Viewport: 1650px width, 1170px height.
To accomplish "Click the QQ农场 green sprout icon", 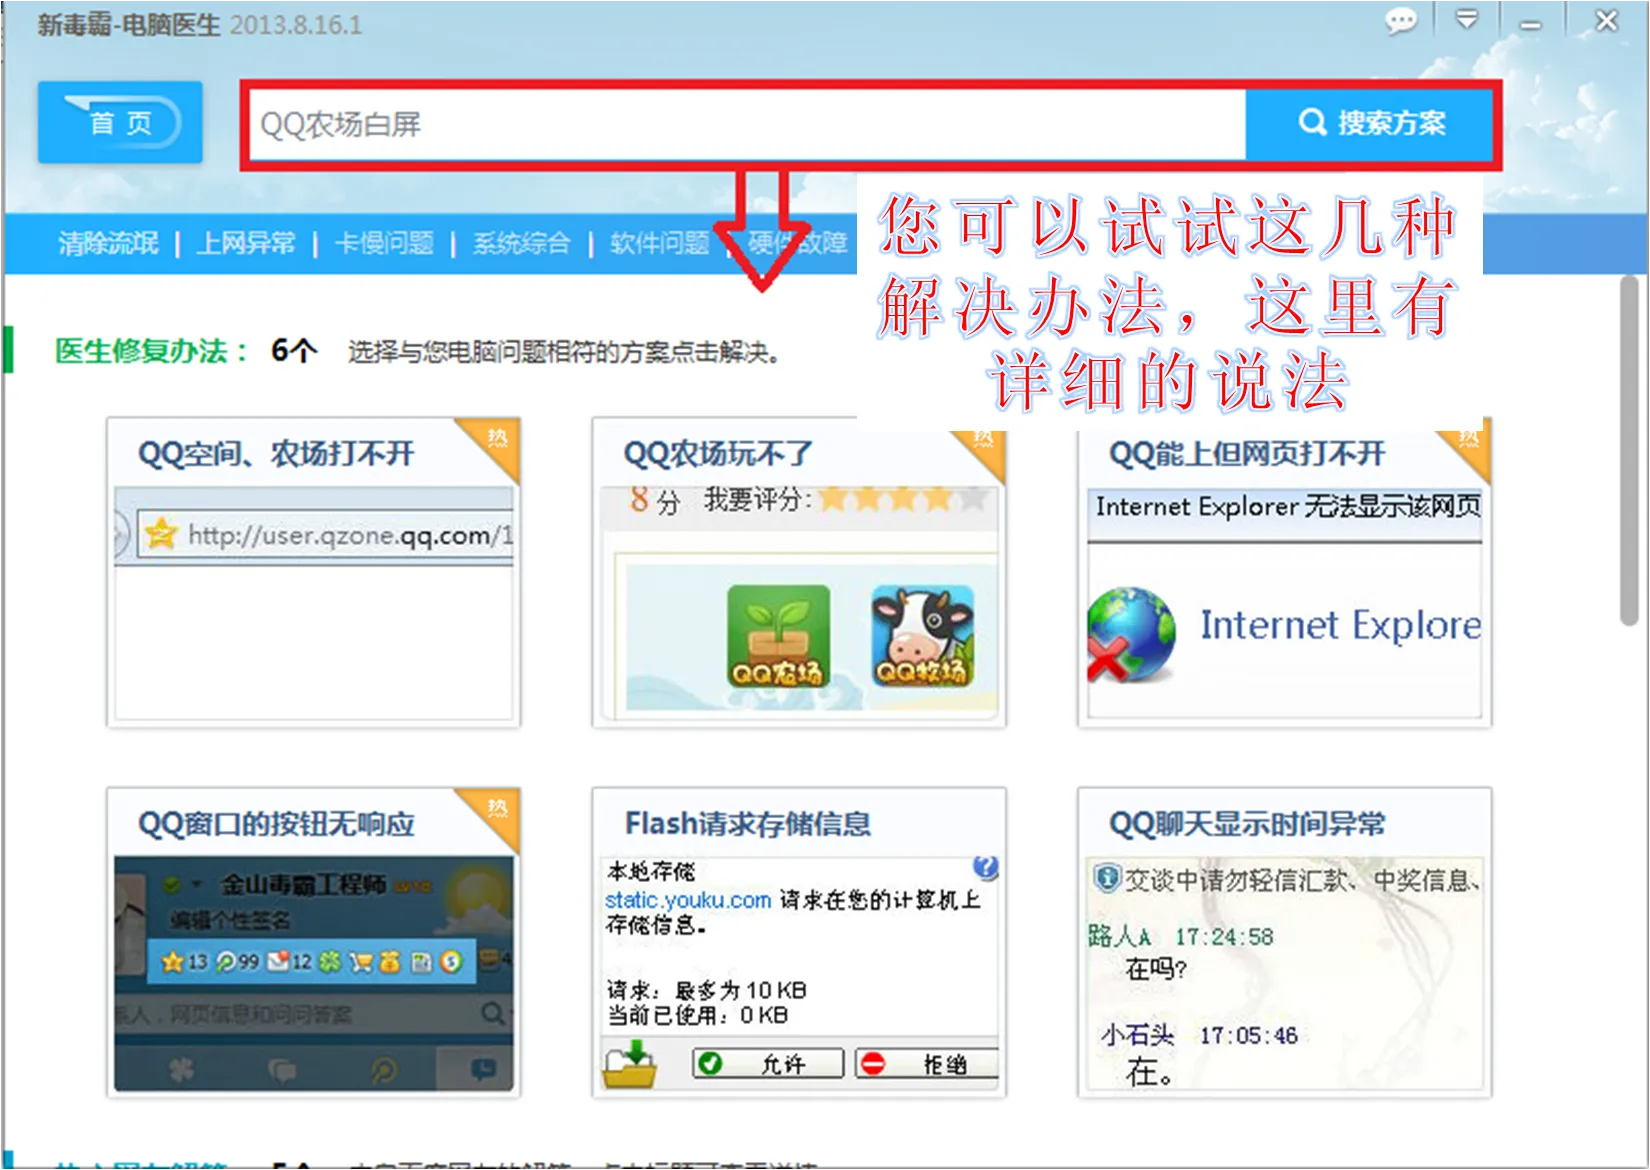I will coord(778,636).
